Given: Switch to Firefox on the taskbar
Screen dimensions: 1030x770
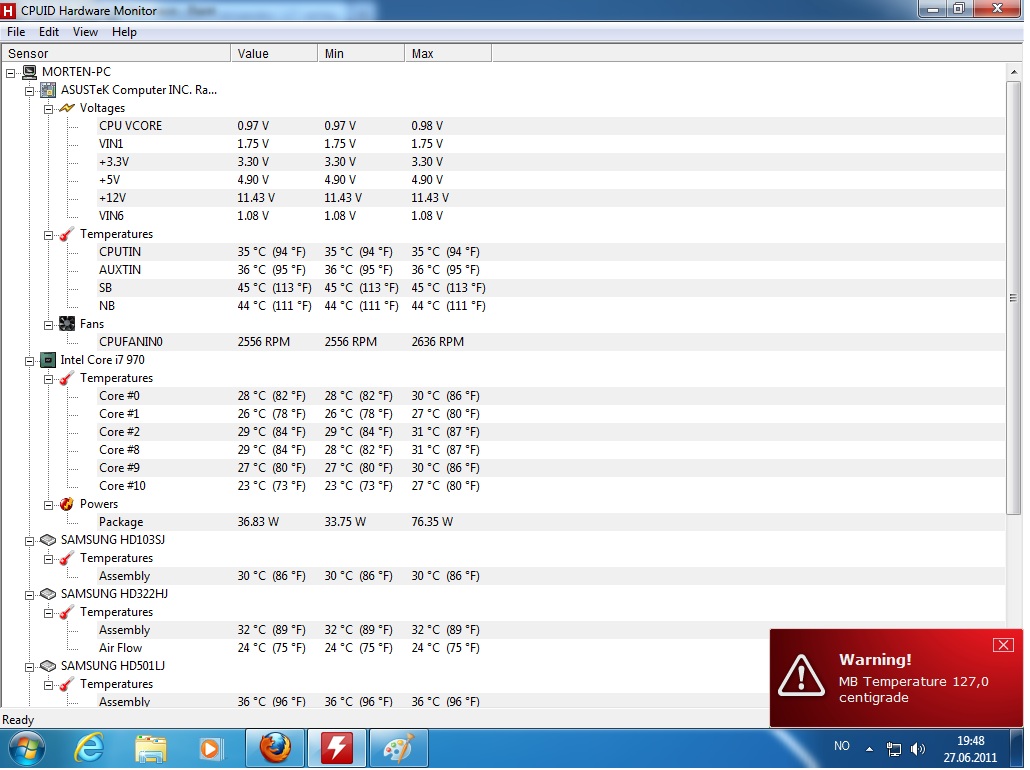Looking at the screenshot, I should (x=275, y=748).
